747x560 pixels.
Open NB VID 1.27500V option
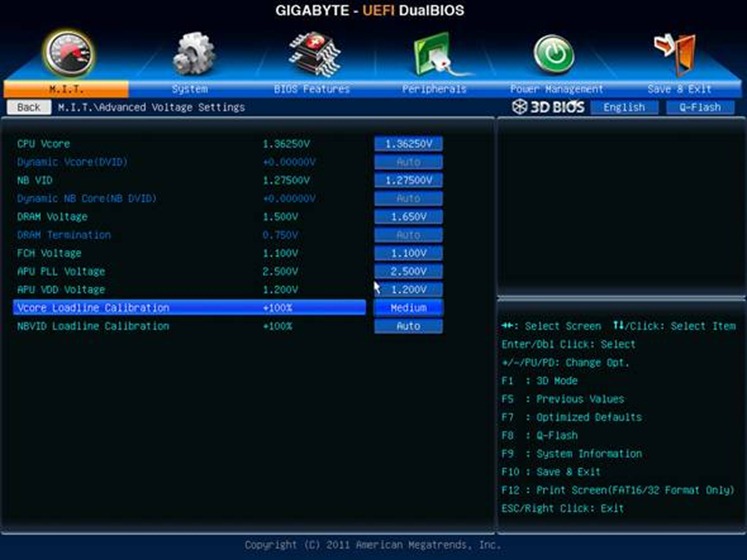pyautogui.click(x=408, y=180)
